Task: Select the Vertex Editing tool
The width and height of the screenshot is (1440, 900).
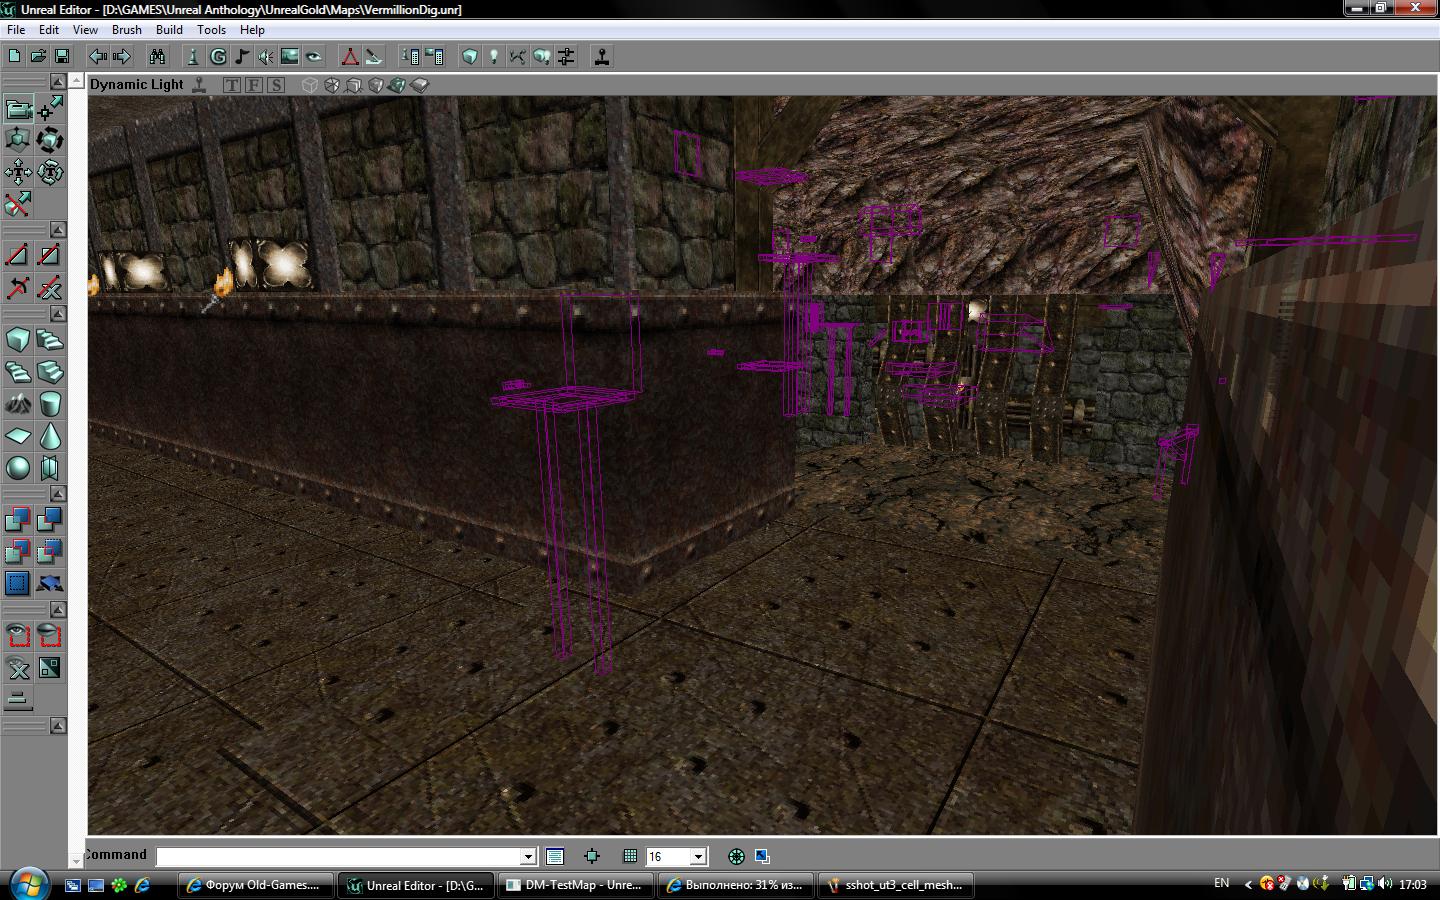Action: point(50,108)
